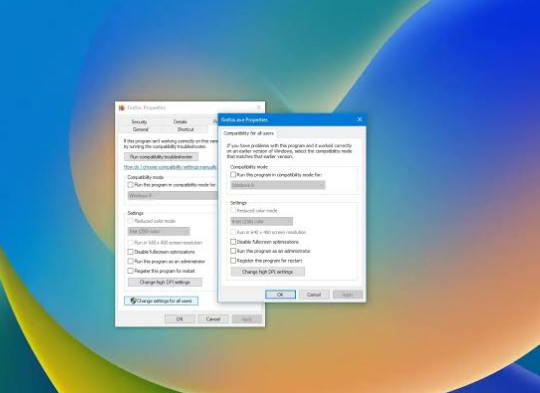Check Run this program as an administrator in front dialog

233,251
